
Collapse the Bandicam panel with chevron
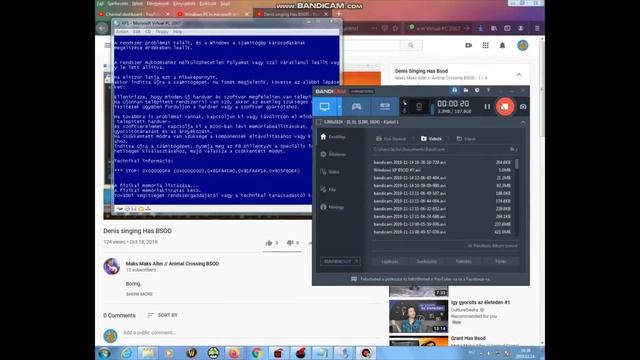pos(523,122)
